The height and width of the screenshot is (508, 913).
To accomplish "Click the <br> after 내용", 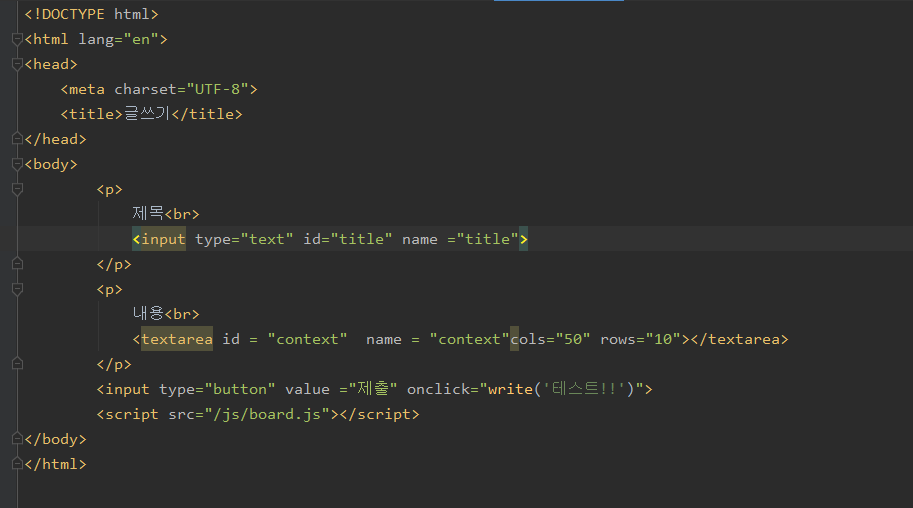I will [x=182, y=314].
